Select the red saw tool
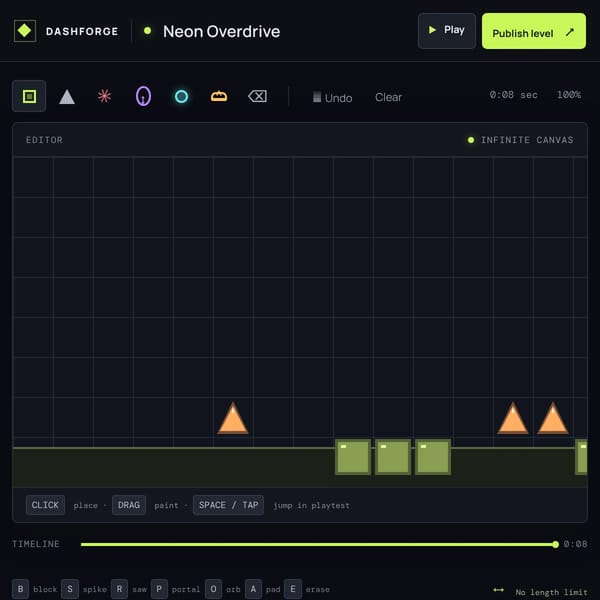This screenshot has height=600, width=600. [104, 96]
